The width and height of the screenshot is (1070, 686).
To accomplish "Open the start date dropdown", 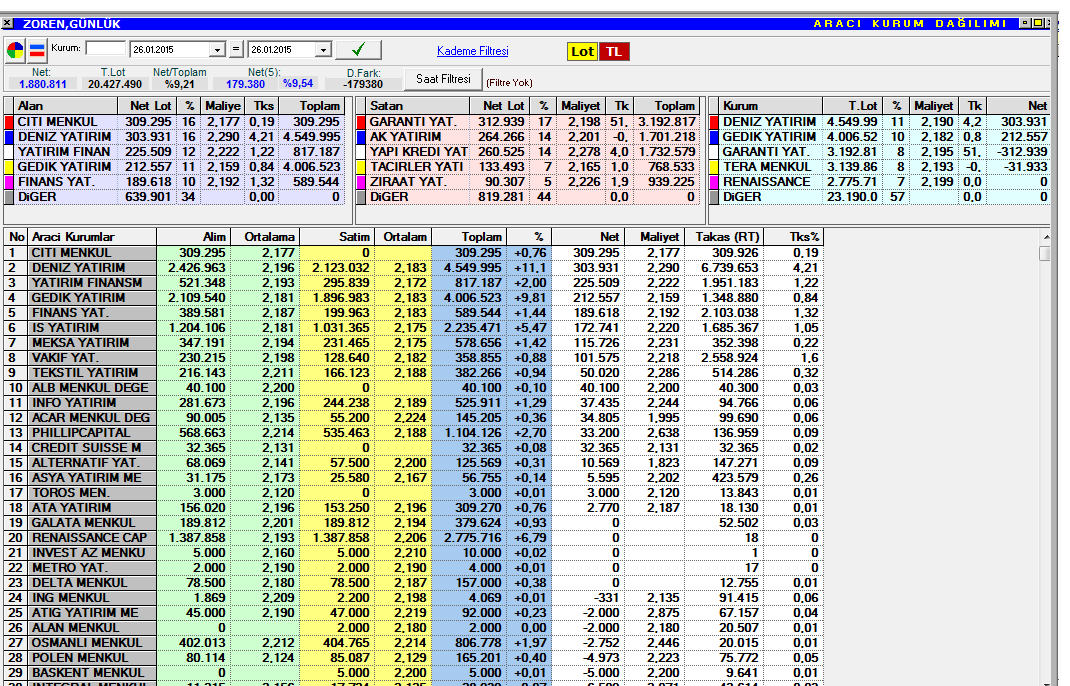I will pos(217,50).
